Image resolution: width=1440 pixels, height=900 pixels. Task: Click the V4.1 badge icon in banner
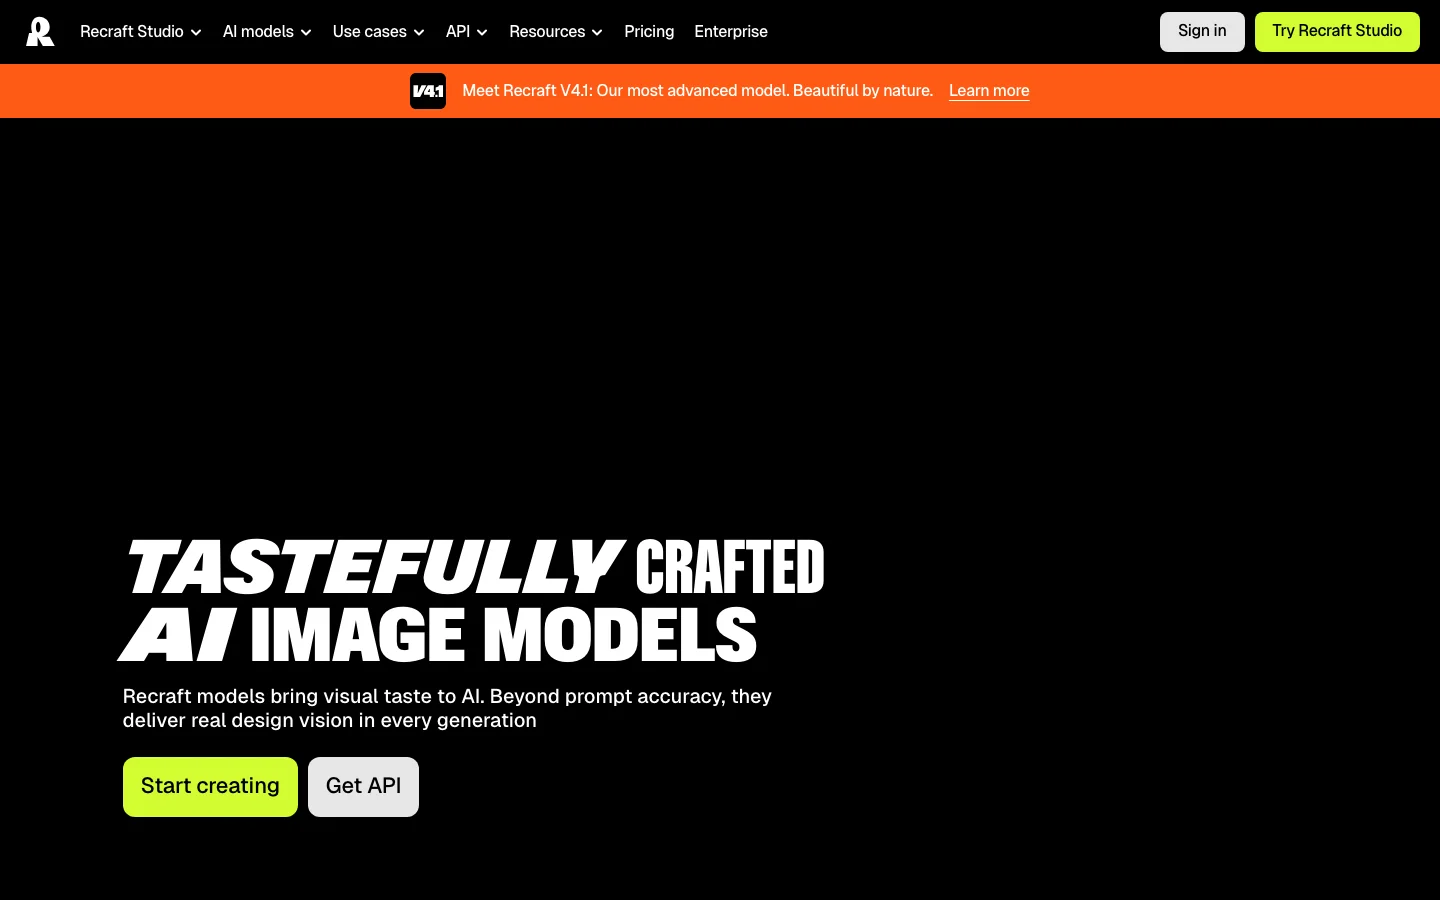(428, 91)
